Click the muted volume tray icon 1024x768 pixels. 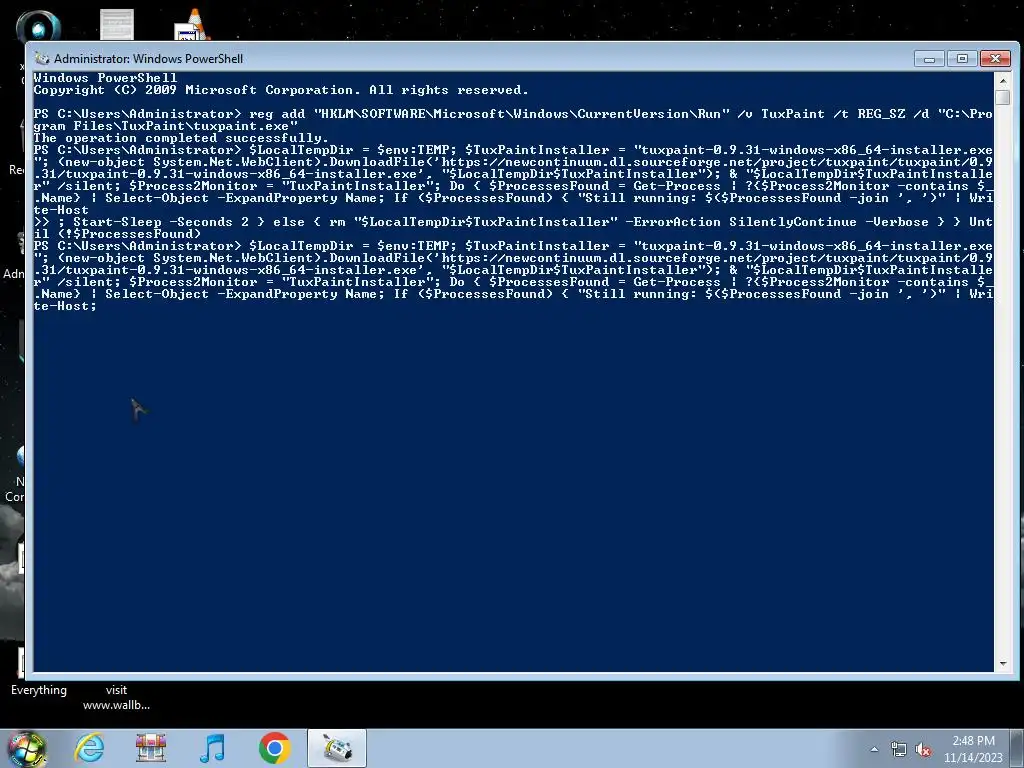923,750
